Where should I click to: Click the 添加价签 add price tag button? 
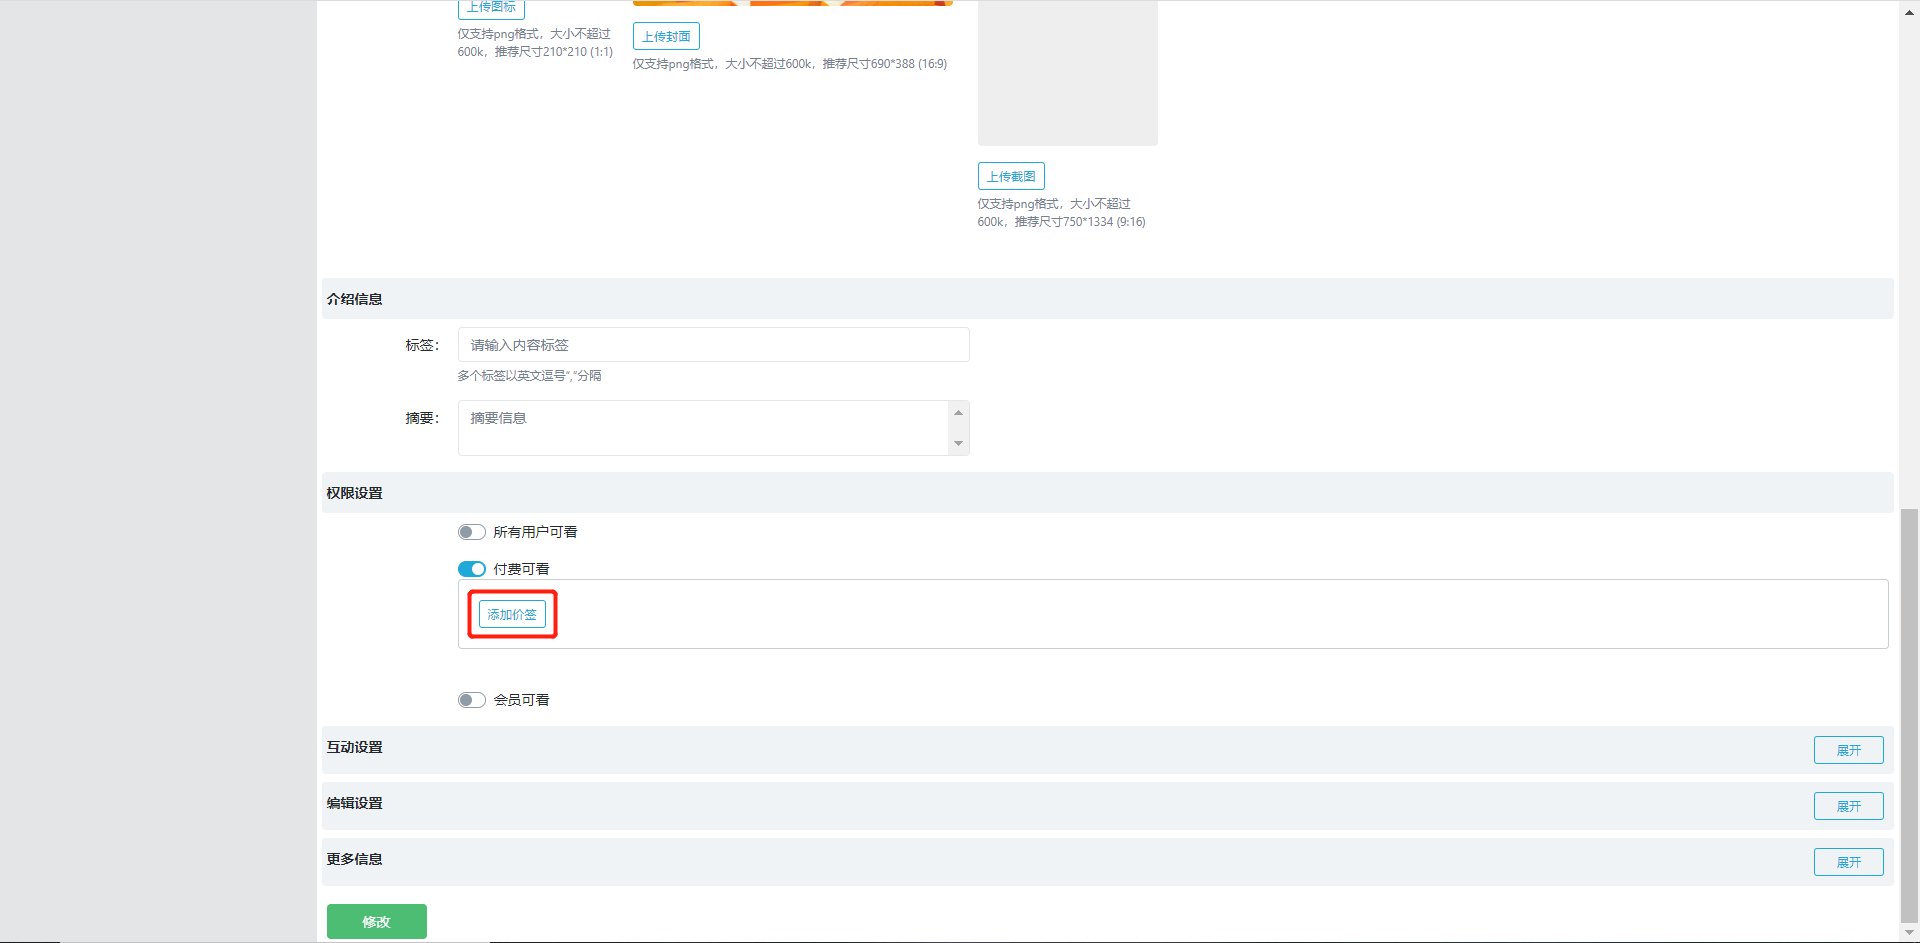tap(512, 614)
